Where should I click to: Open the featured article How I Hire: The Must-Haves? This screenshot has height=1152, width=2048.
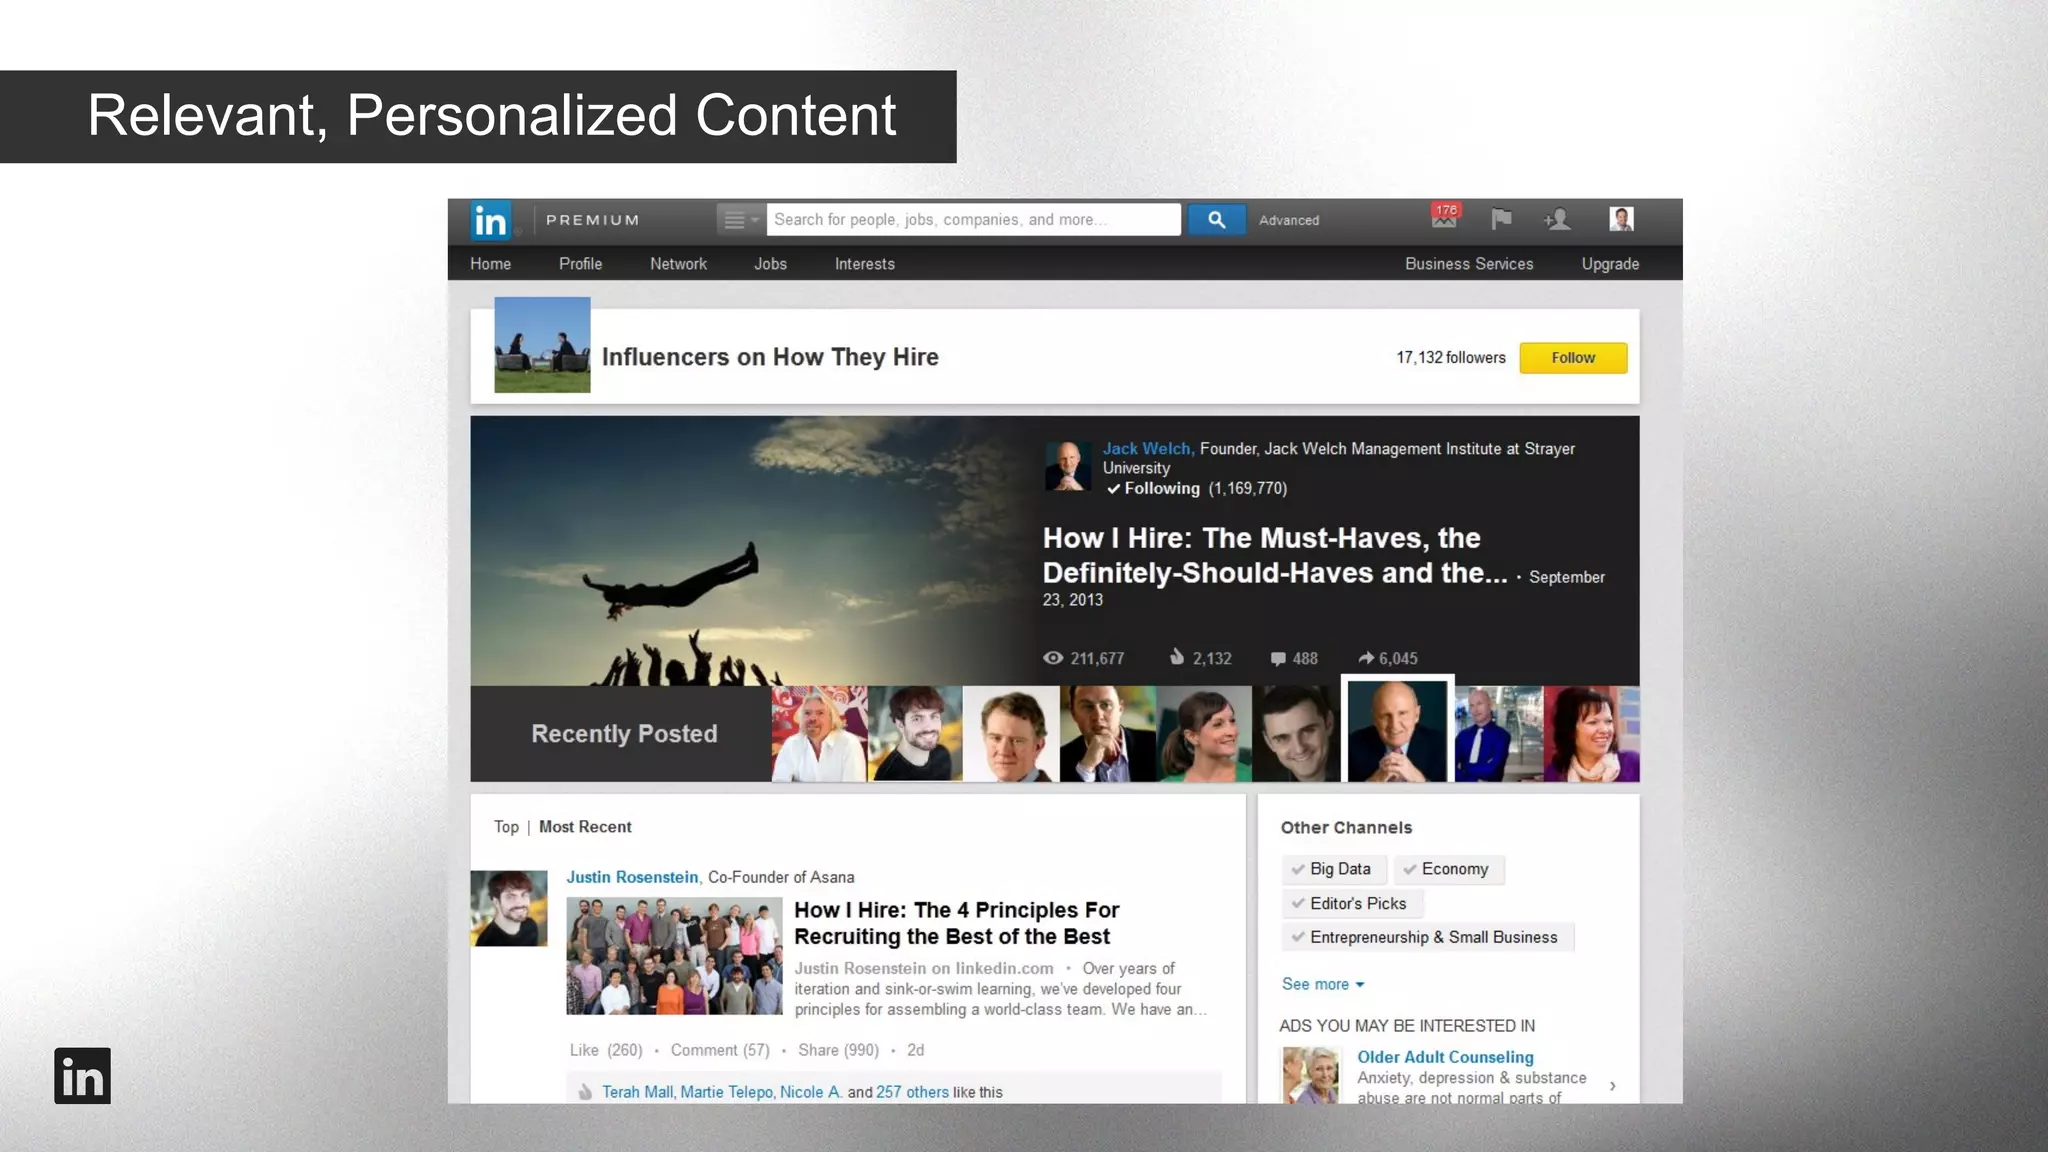click(x=1275, y=555)
